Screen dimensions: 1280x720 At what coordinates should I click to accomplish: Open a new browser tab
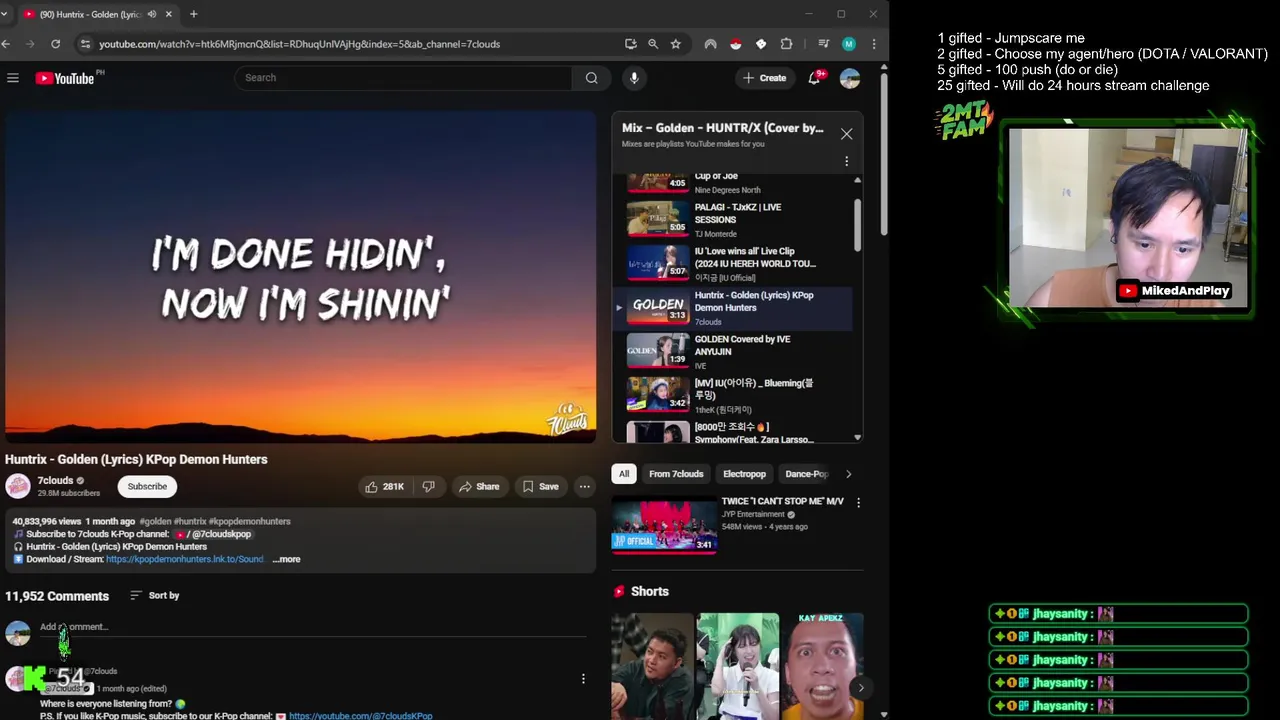(193, 14)
